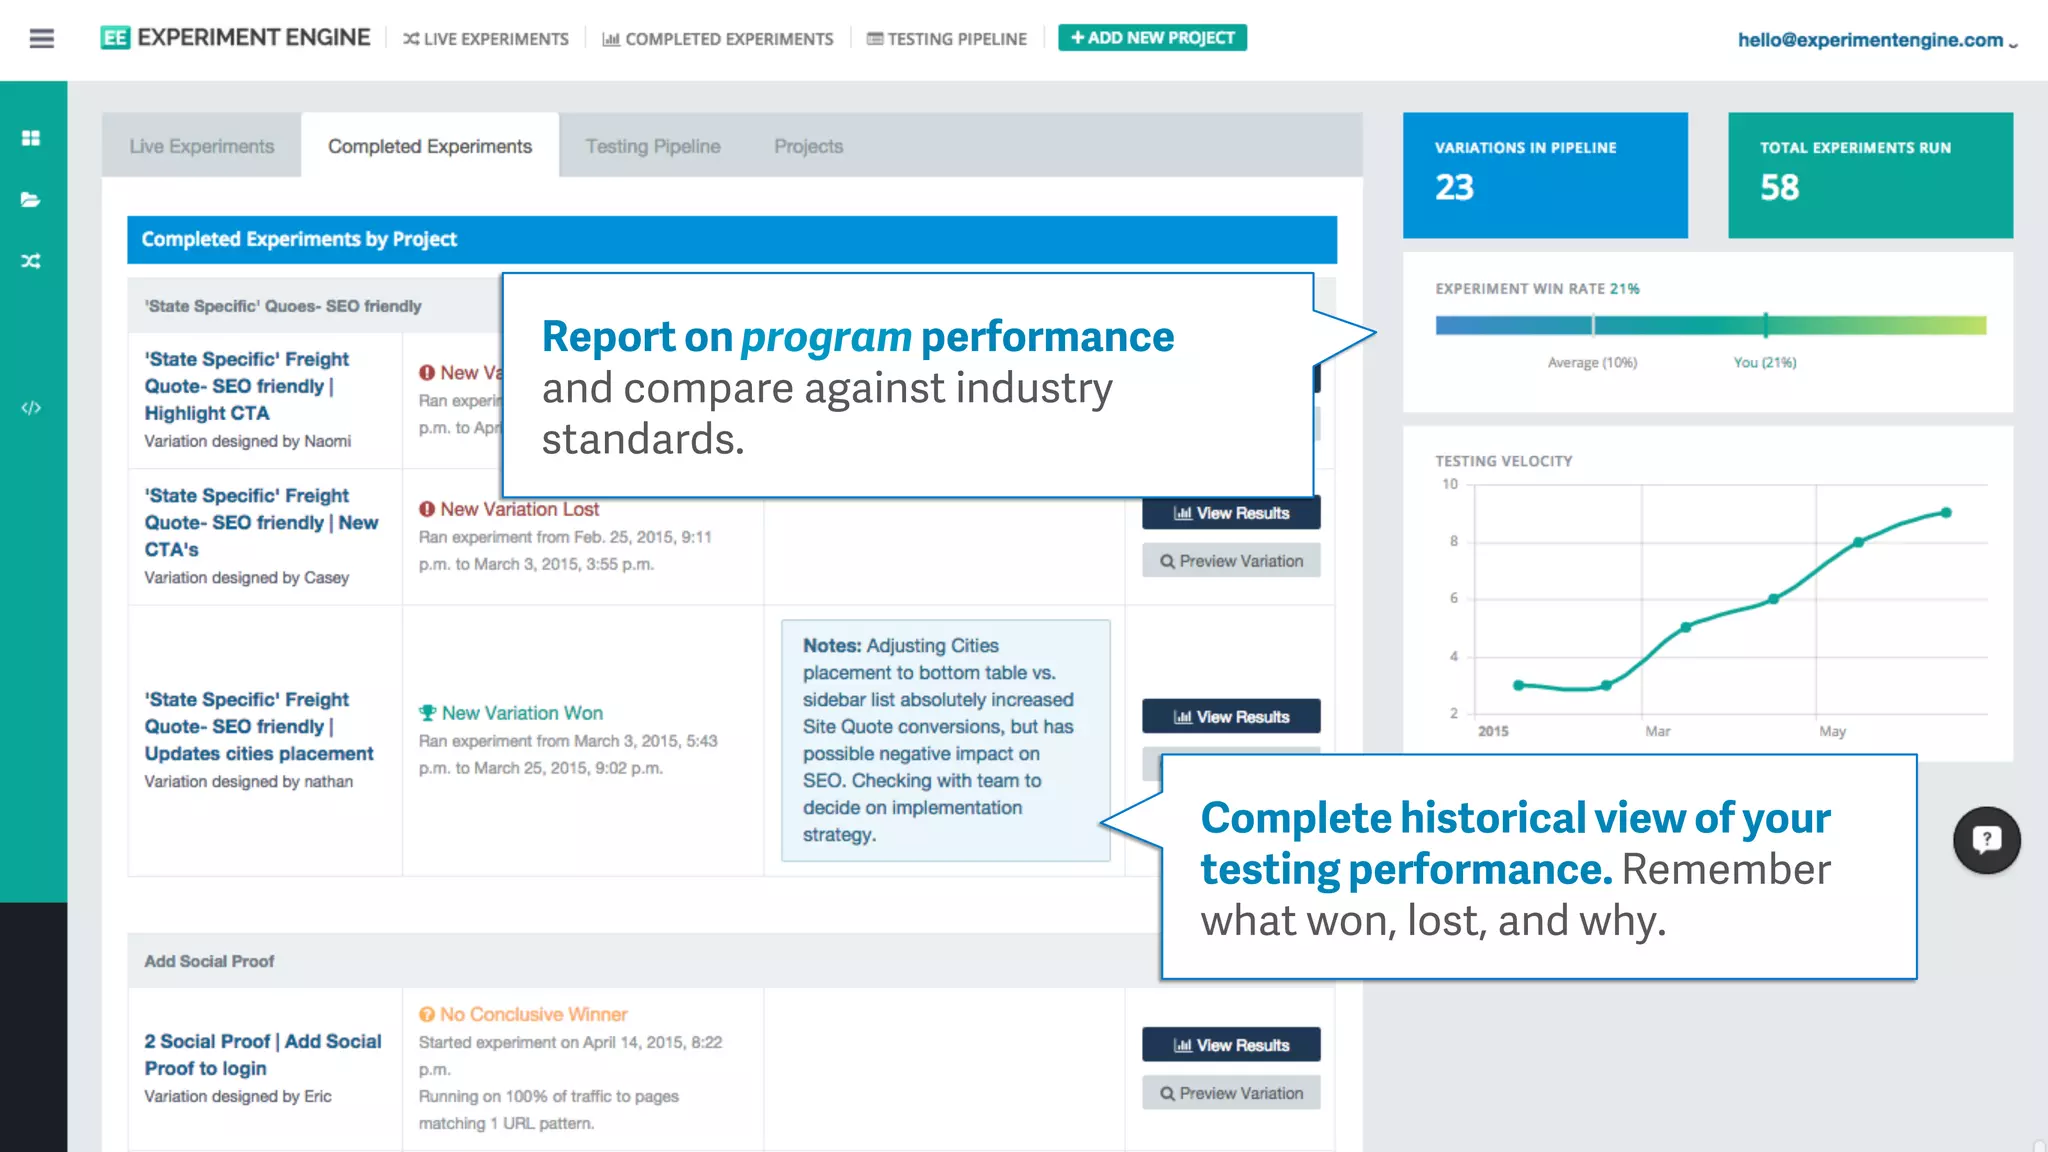Image resolution: width=2048 pixels, height=1152 pixels.
Task: View Results for Updates cities placement variation
Action: pyautogui.click(x=1231, y=717)
